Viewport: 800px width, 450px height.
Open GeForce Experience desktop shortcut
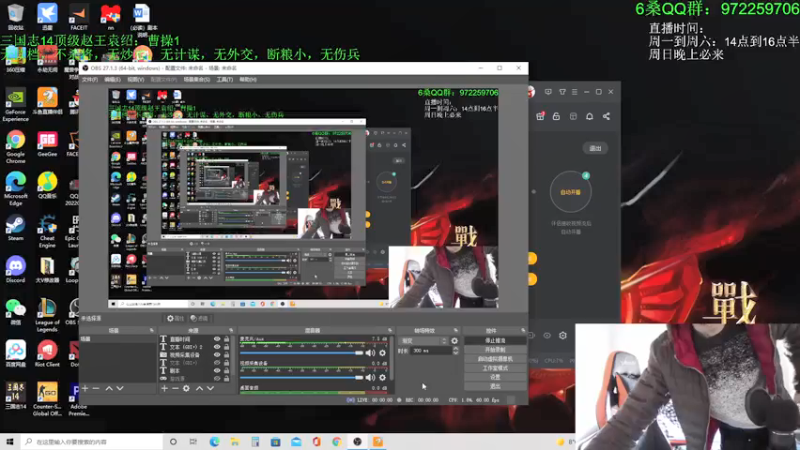point(15,105)
